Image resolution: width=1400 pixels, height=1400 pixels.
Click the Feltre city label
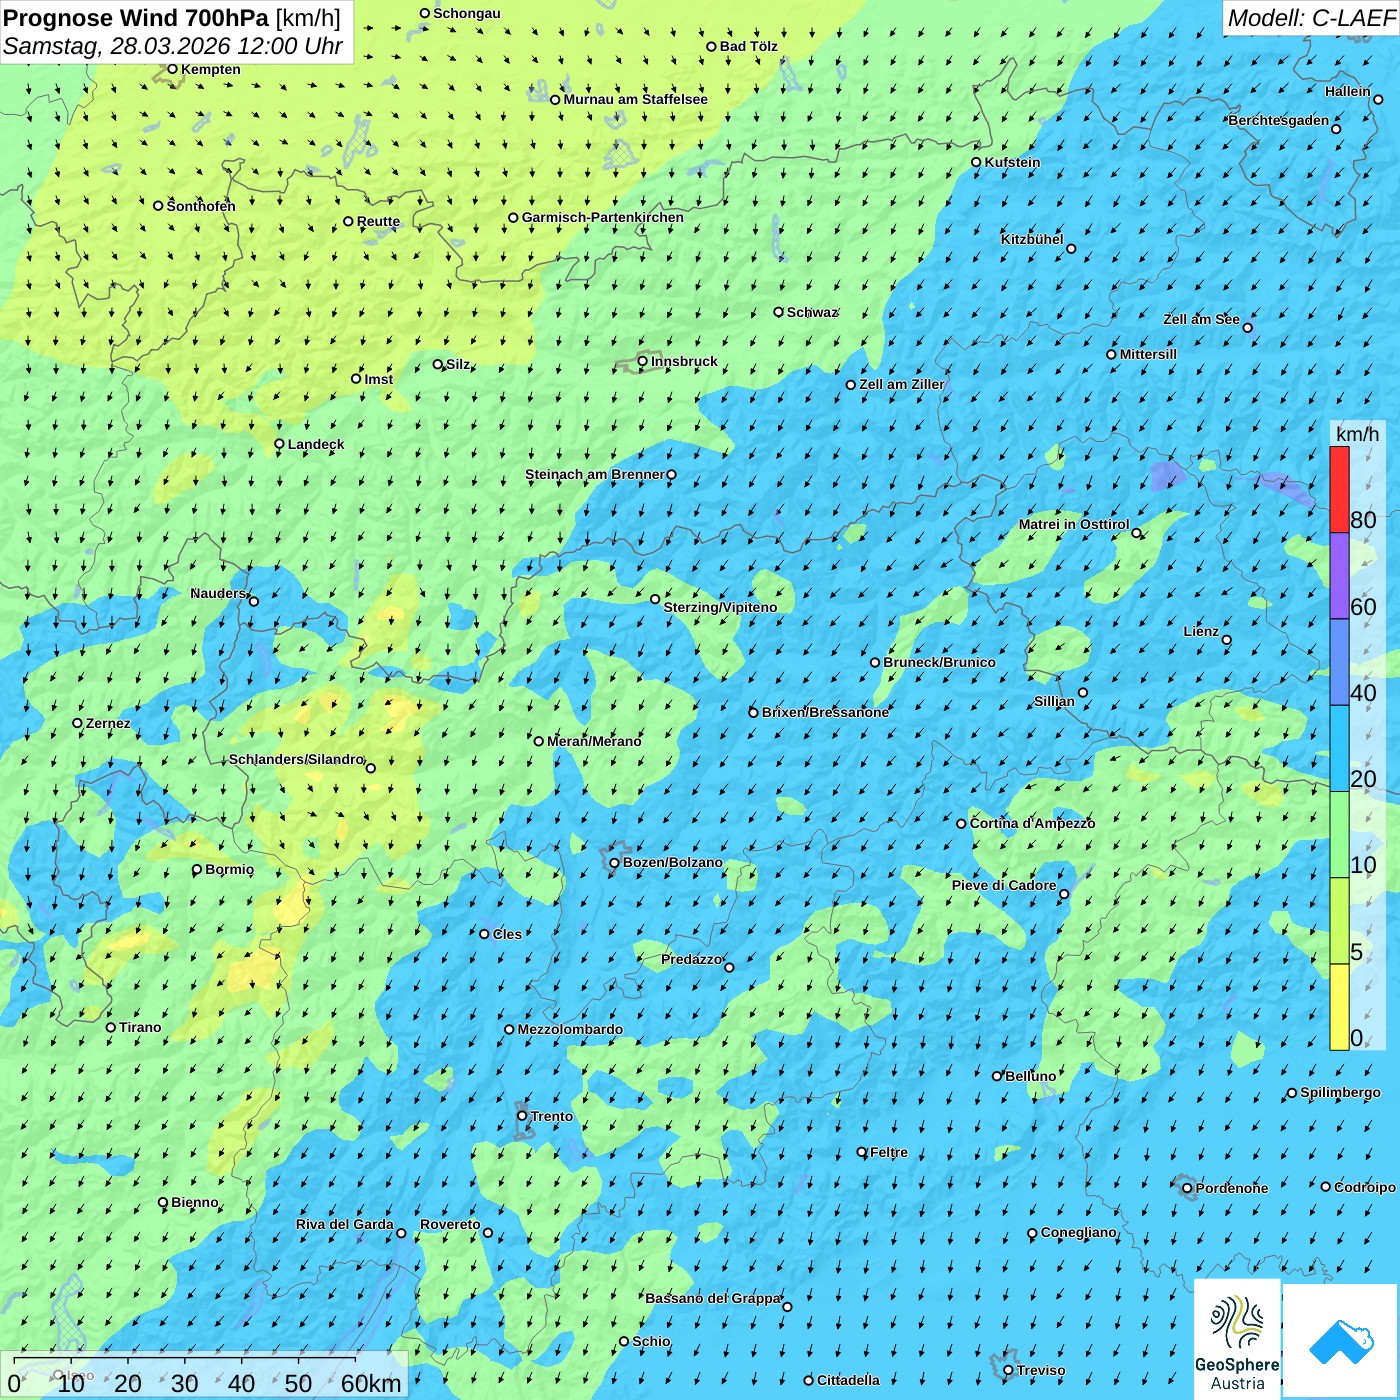tap(889, 1152)
